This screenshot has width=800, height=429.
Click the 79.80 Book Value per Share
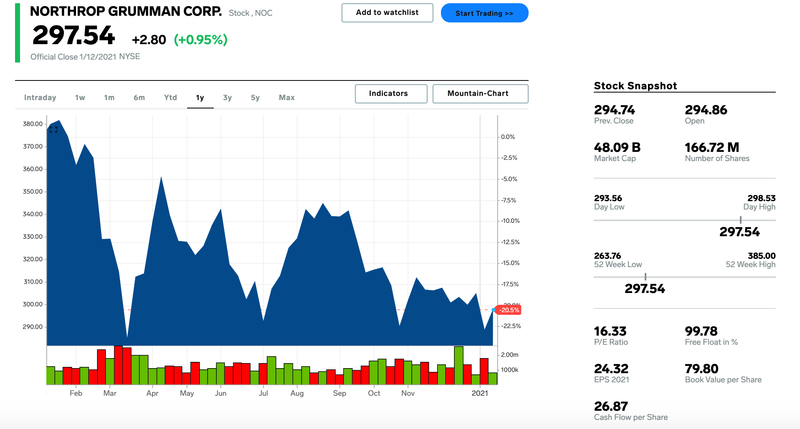coord(702,368)
